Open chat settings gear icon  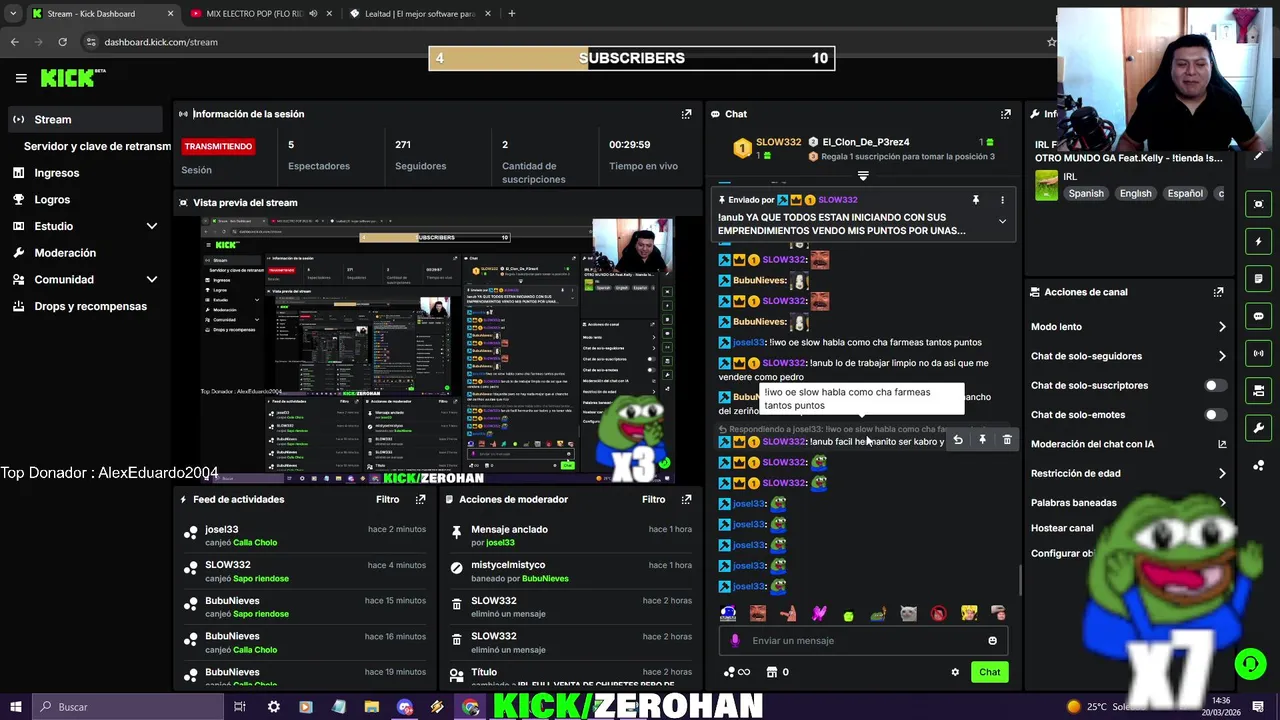955,672
